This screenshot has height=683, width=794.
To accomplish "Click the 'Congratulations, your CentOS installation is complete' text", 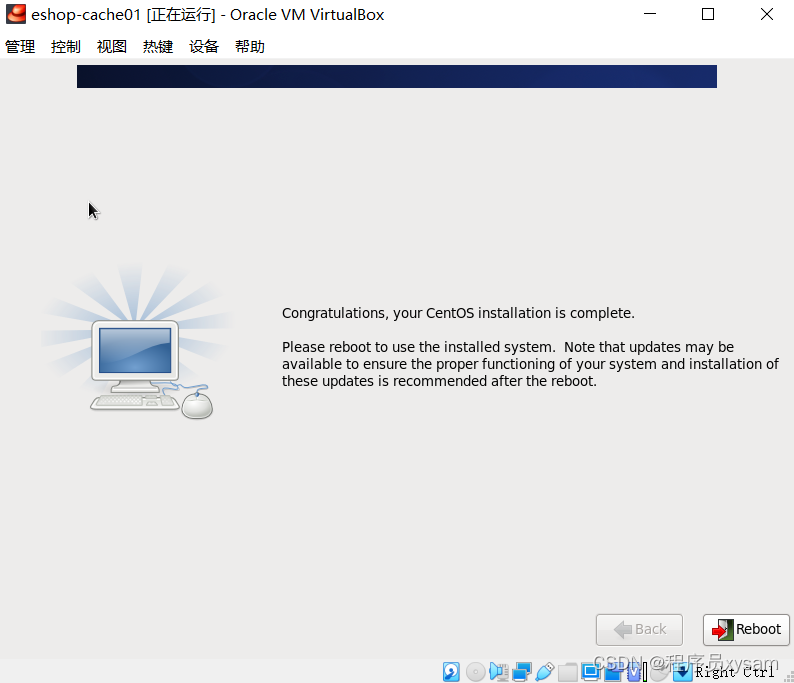I will pyautogui.click(x=458, y=313).
